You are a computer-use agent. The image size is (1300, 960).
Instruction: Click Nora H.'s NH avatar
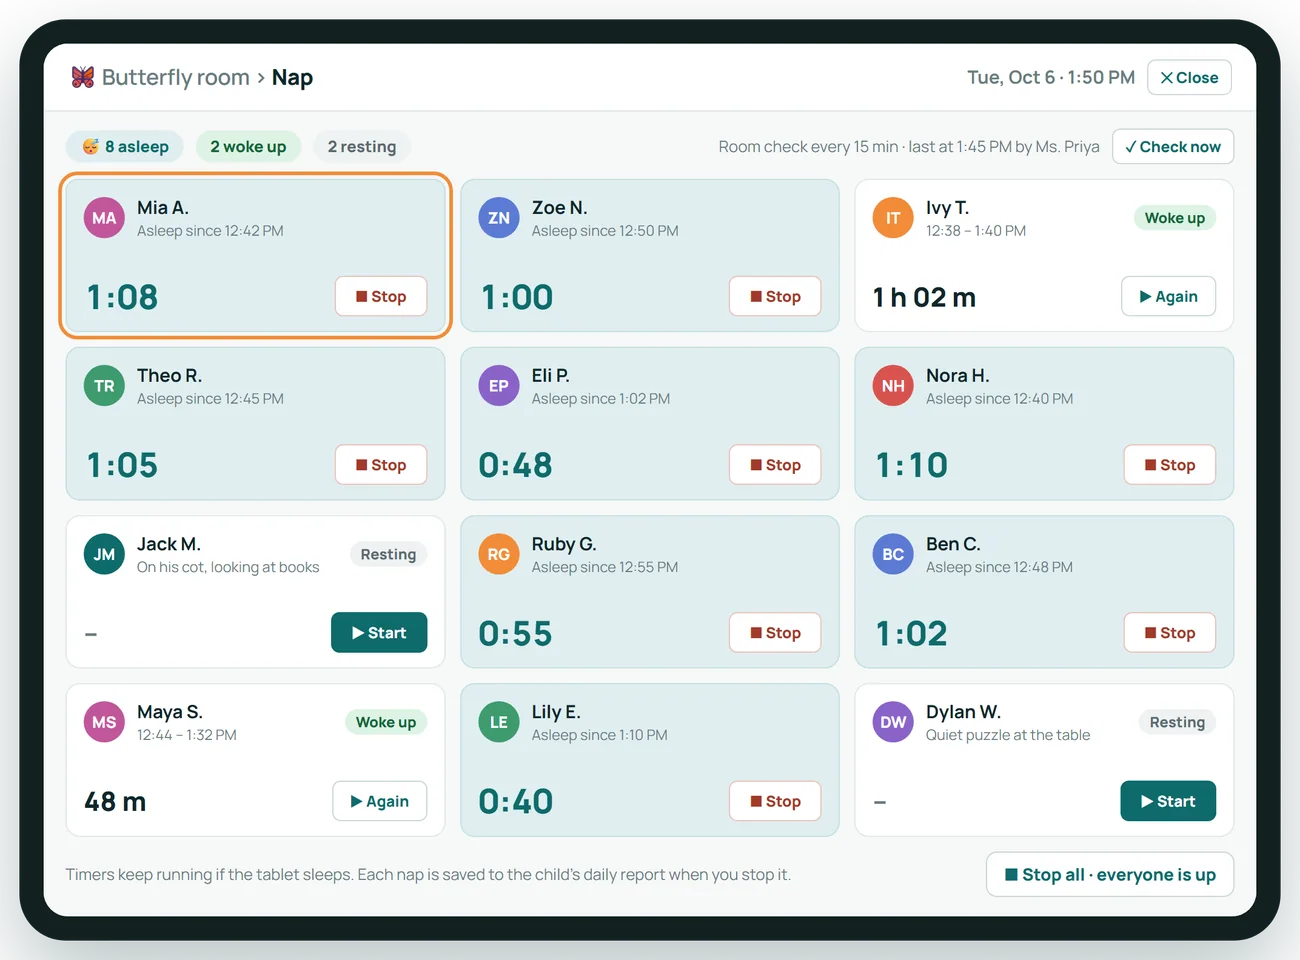pyautogui.click(x=893, y=386)
